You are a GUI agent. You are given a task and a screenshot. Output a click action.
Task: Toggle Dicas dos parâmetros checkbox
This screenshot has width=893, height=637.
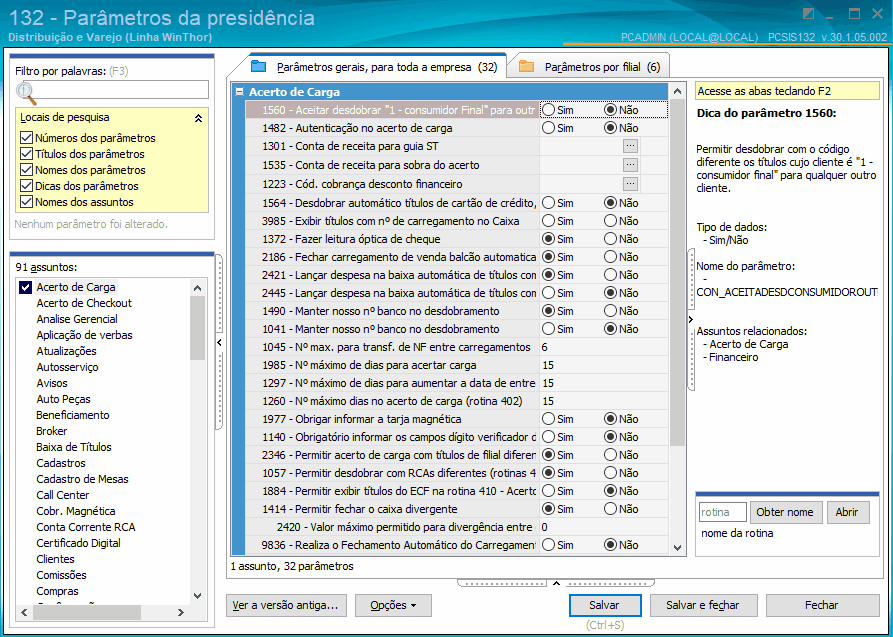(26, 186)
